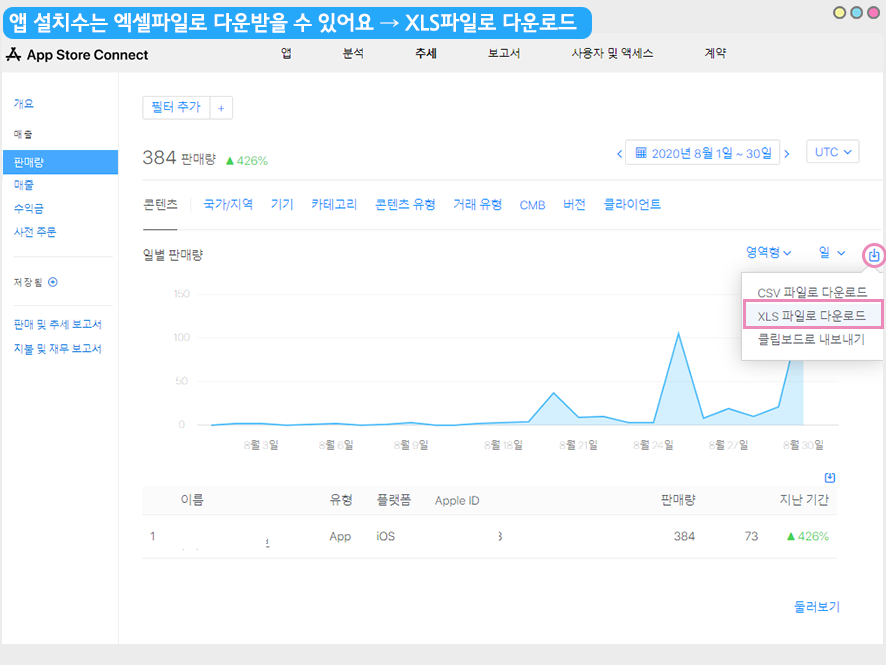The width and height of the screenshot is (886, 665).
Task: Open 판매 및 추세 보고서 sidebar link
Action: point(57,324)
